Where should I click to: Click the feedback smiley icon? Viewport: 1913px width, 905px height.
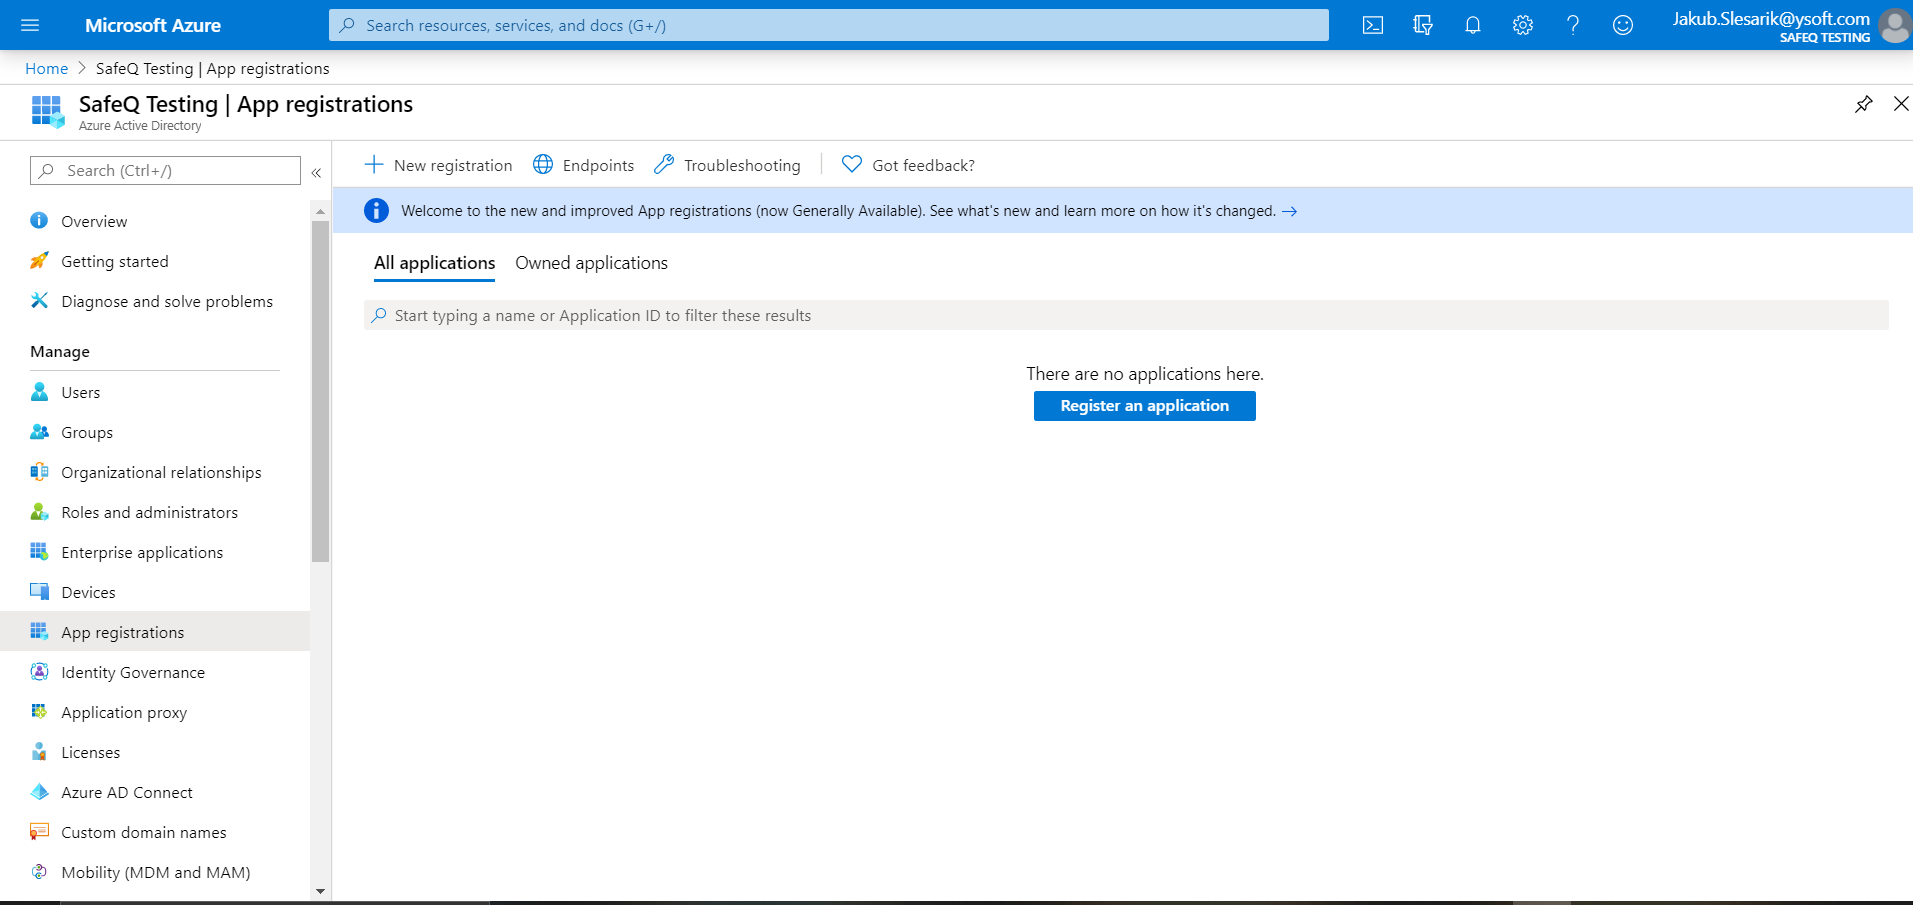click(1623, 25)
